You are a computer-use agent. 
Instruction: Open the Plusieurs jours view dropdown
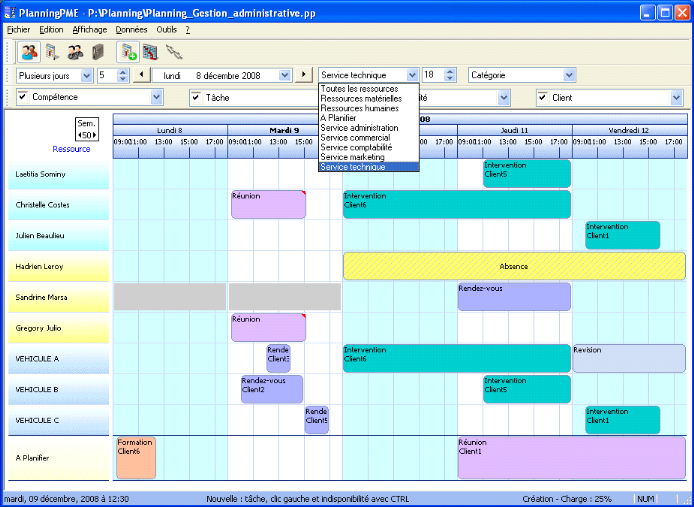(87, 76)
